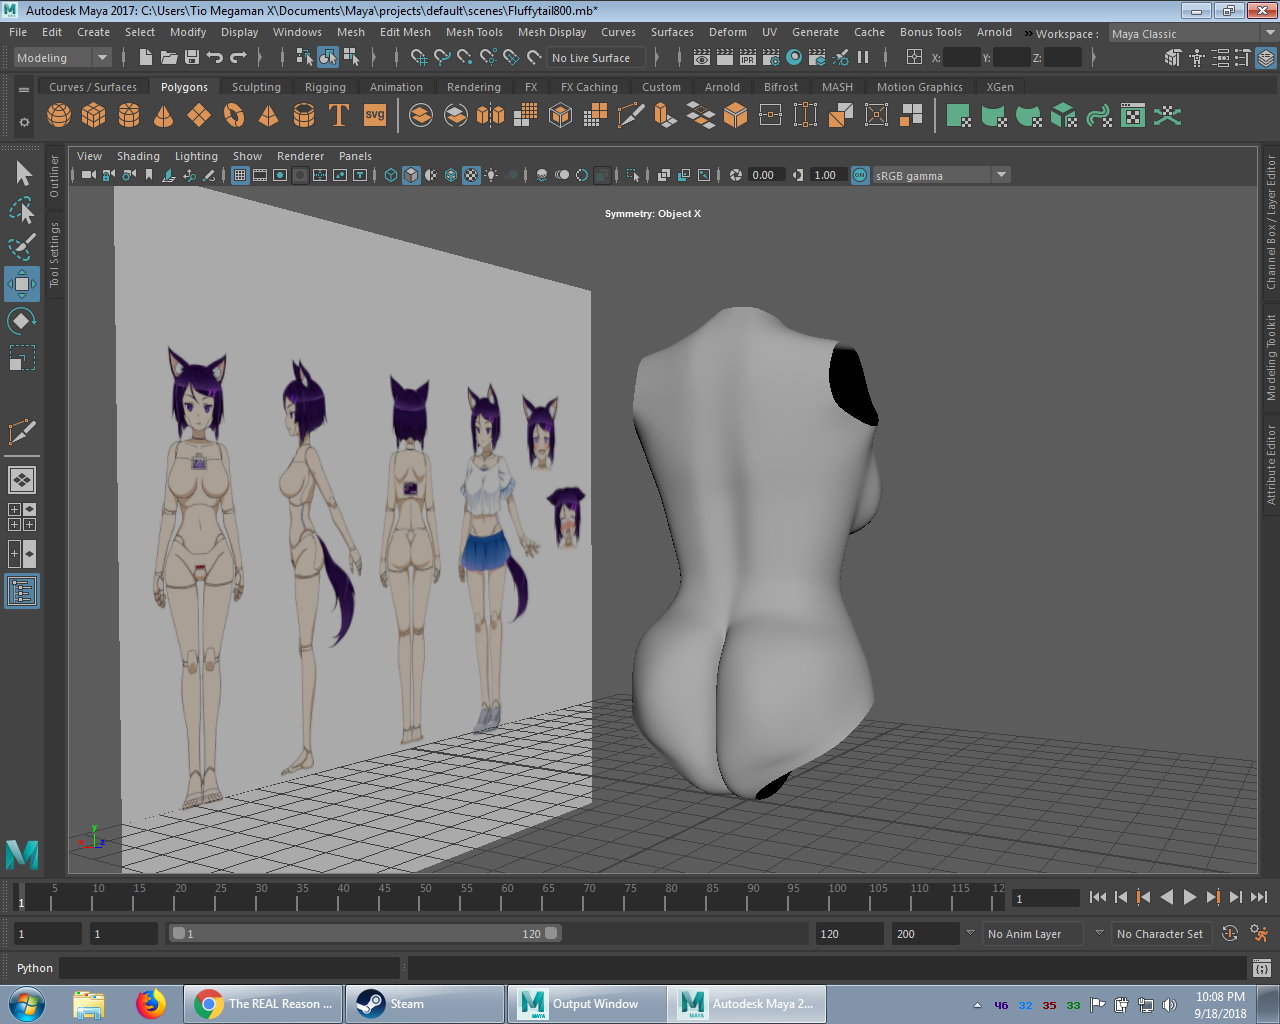Click the current frame number field
Viewport: 1280px width, 1024px height.
pos(1046,898)
